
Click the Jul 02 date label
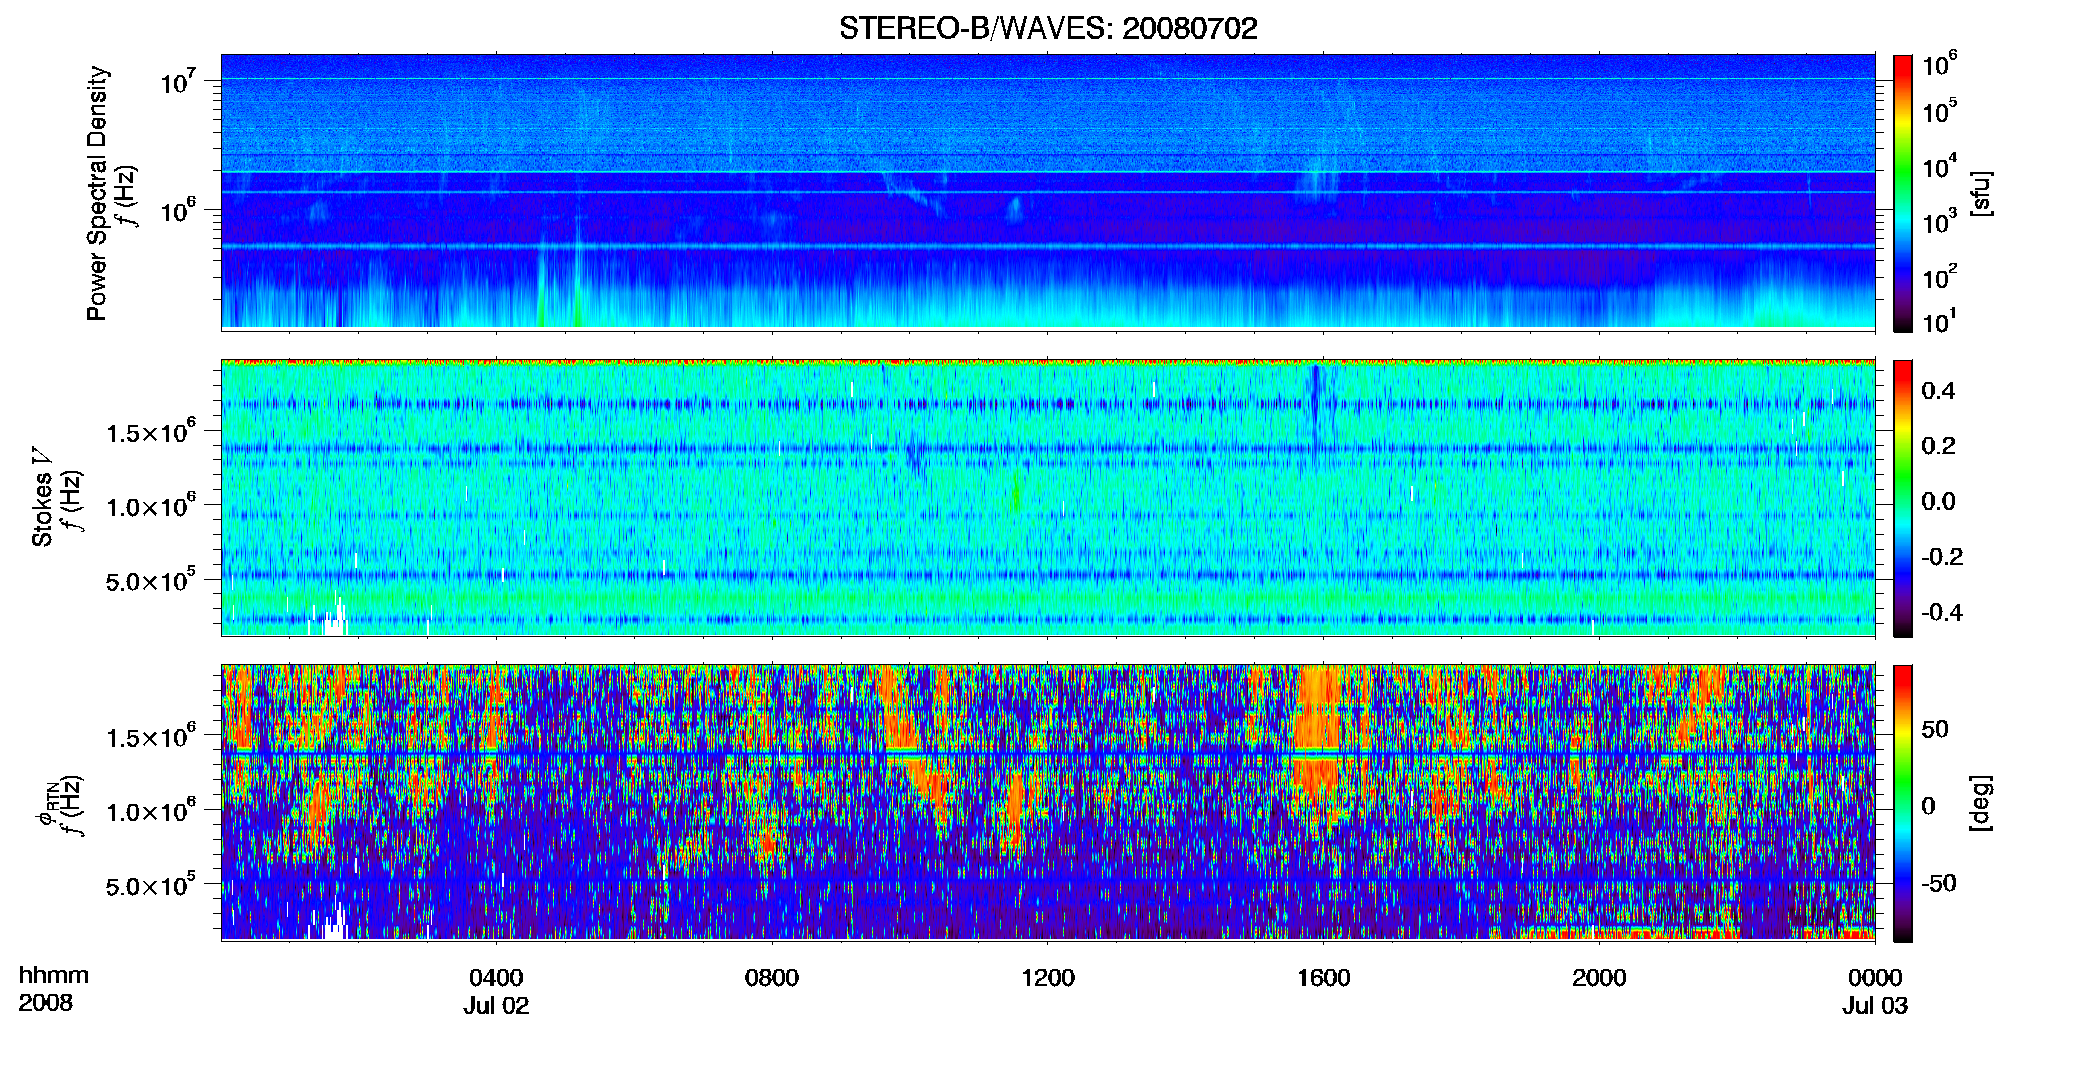[x=496, y=1005]
